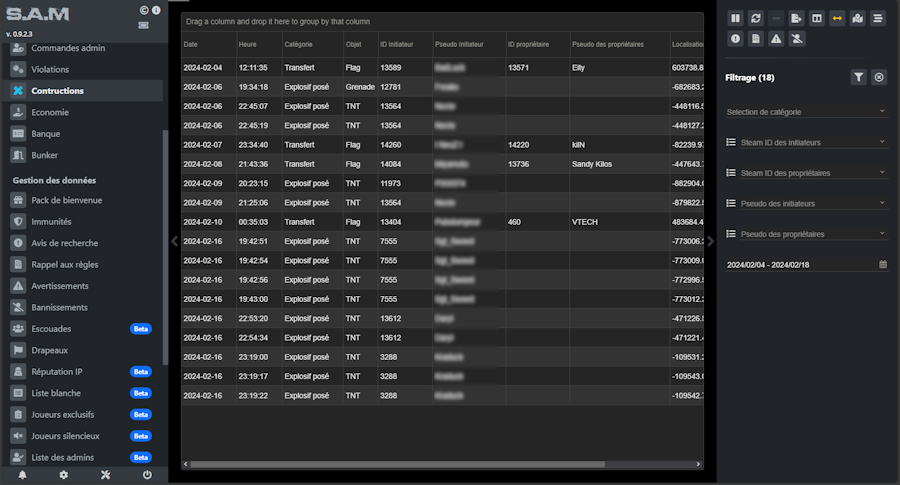The image size is (900, 485).
Task: Click the export file icon in the toolbar
Action: coord(796,18)
